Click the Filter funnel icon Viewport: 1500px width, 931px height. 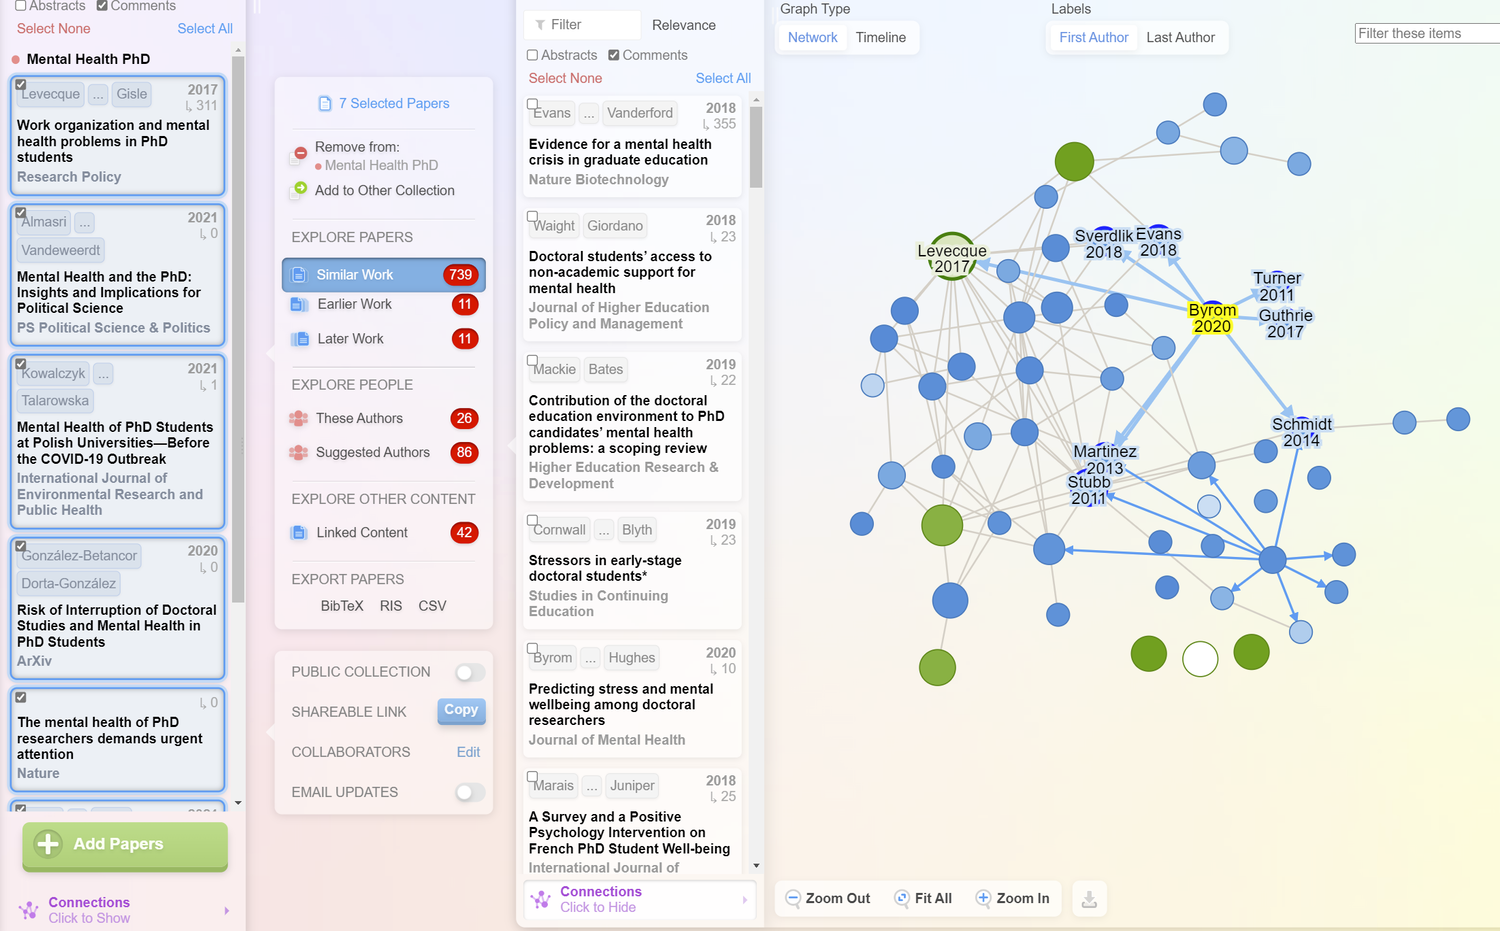(540, 25)
